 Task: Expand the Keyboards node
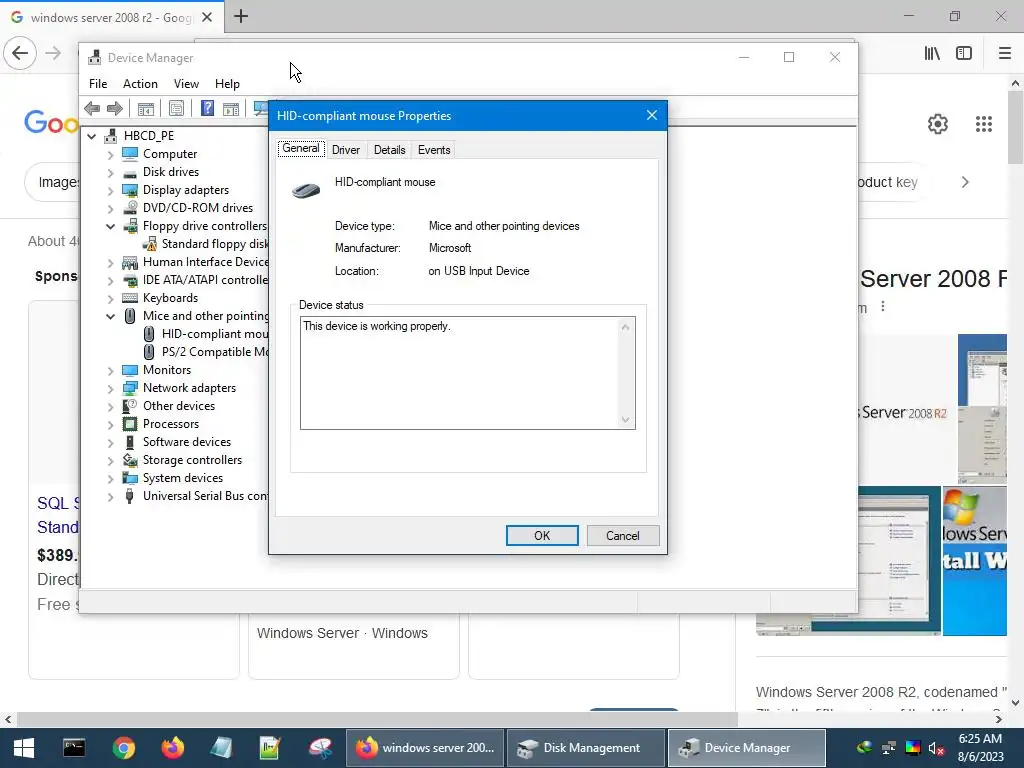click(110, 299)
